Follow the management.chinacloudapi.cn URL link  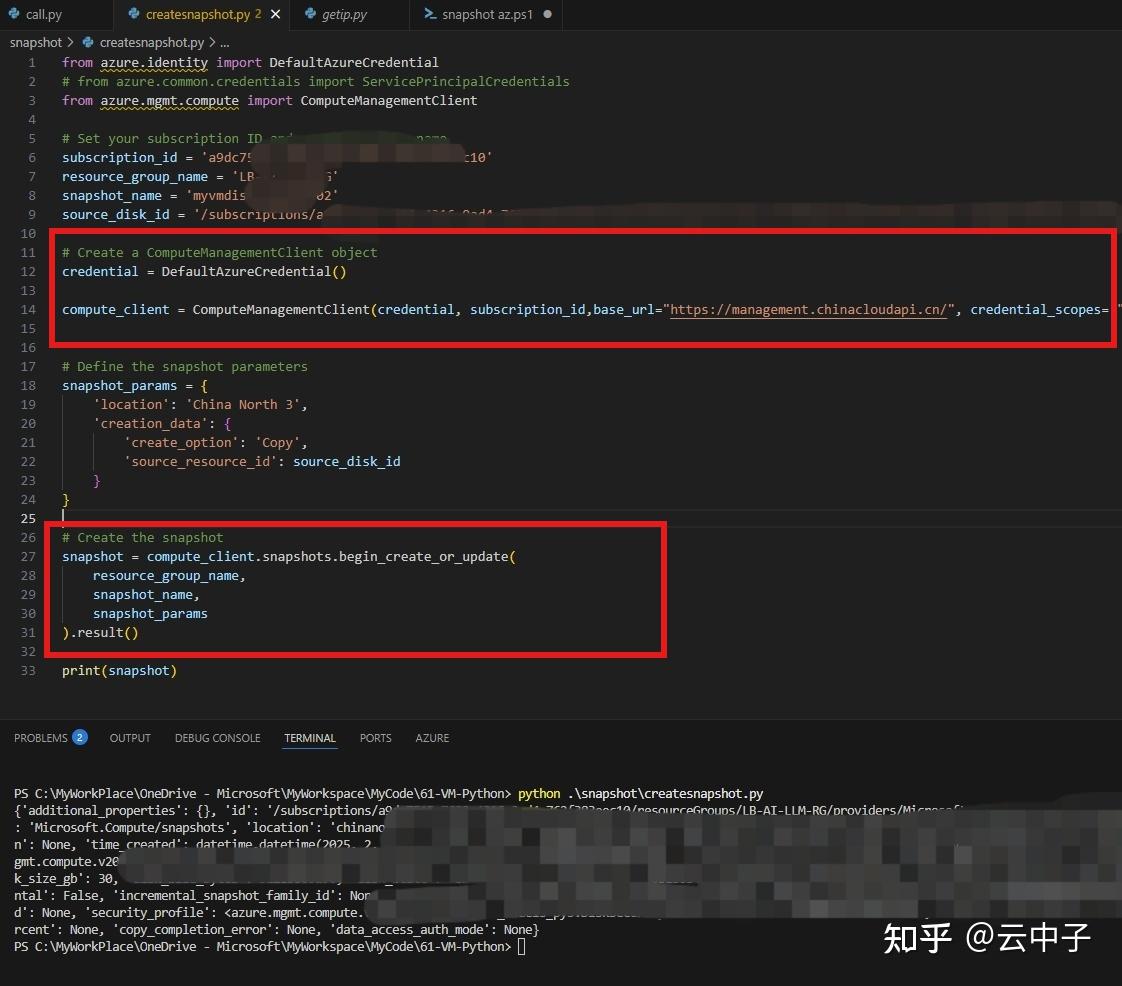click(x=809, y=310)
